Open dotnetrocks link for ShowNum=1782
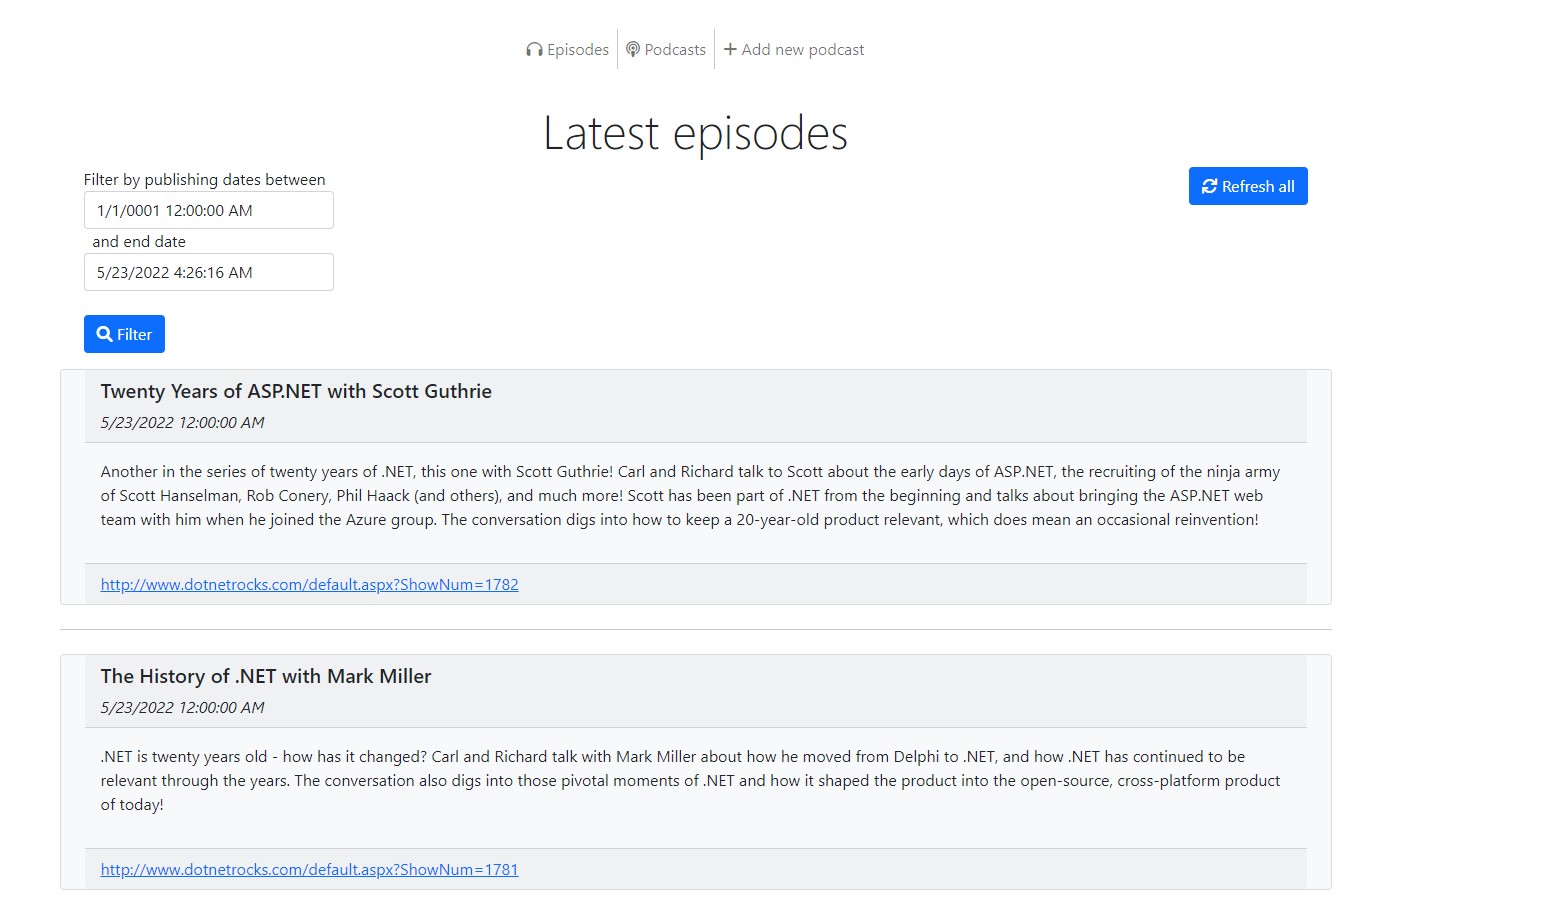 (310, 584)
